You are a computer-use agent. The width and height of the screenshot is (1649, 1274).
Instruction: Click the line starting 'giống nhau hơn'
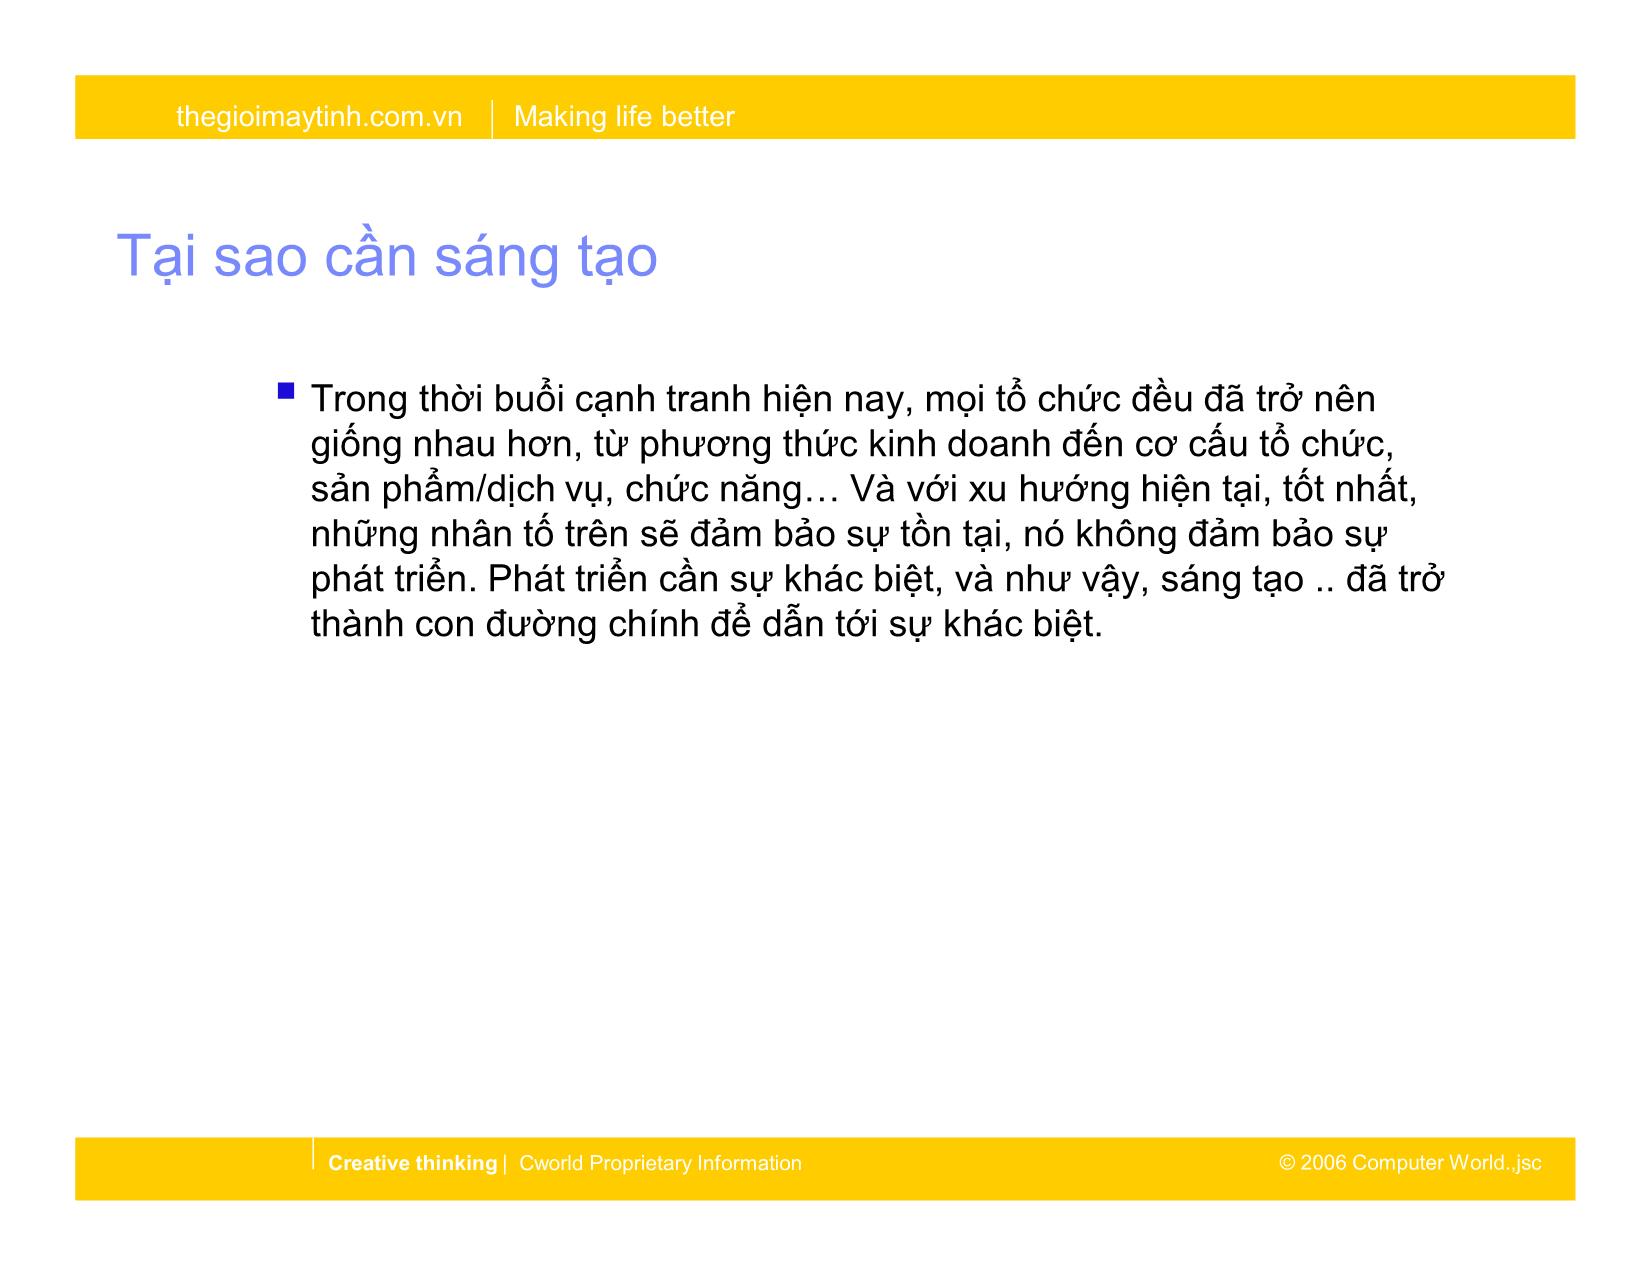(853, 444)
